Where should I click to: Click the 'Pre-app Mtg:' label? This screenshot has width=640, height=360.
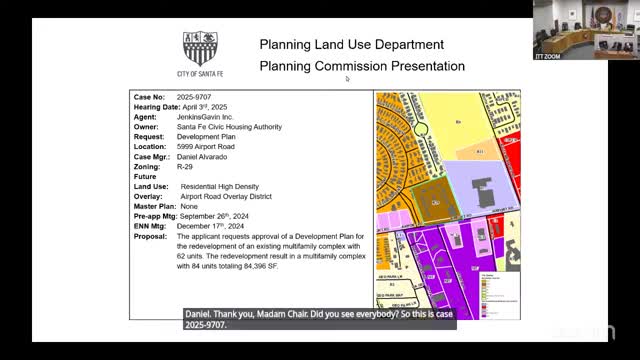pos(156,216)
